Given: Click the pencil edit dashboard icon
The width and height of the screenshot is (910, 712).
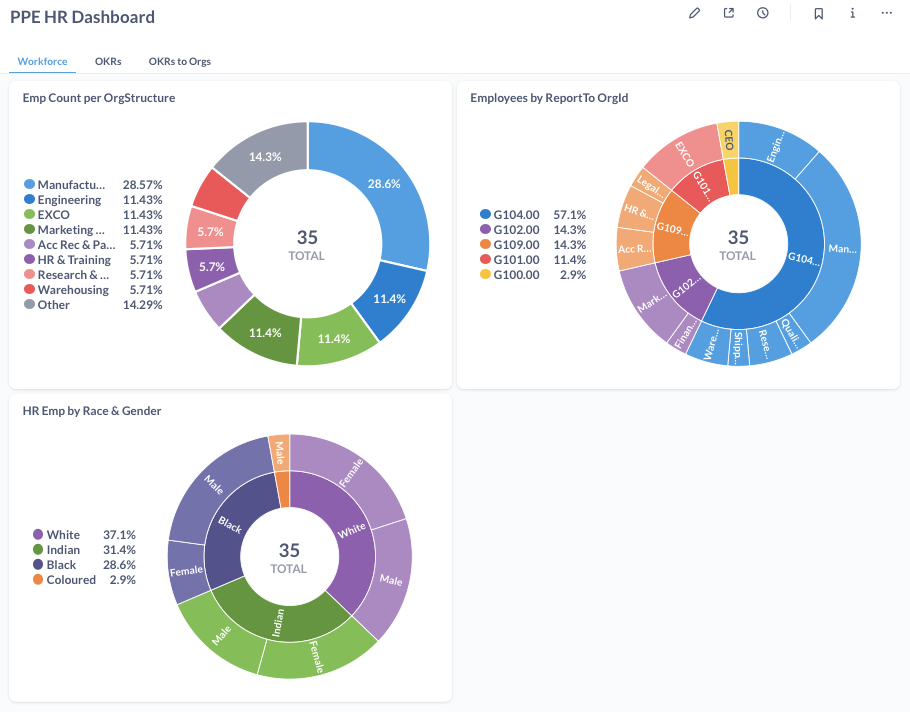Looking at the screenshot, I should point(695,14).
